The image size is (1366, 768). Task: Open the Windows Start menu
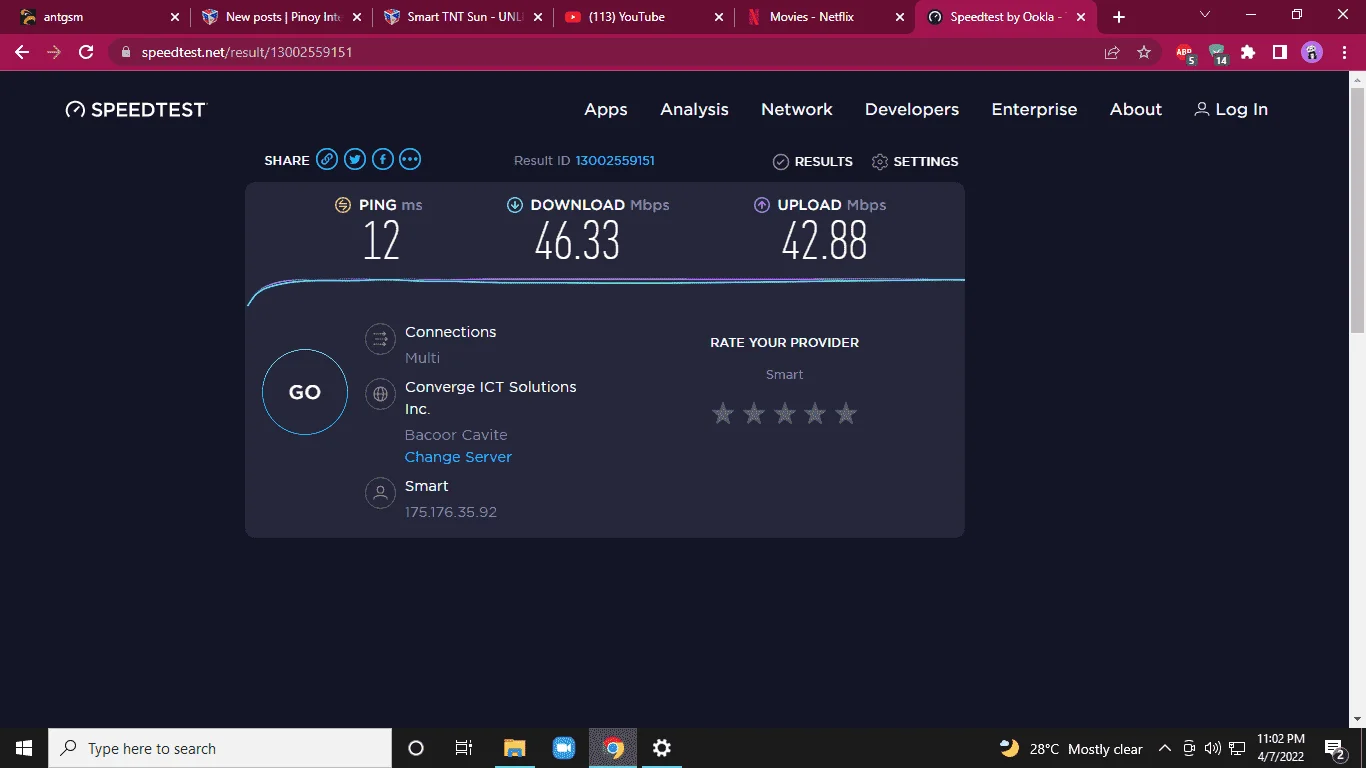(24, 748)
